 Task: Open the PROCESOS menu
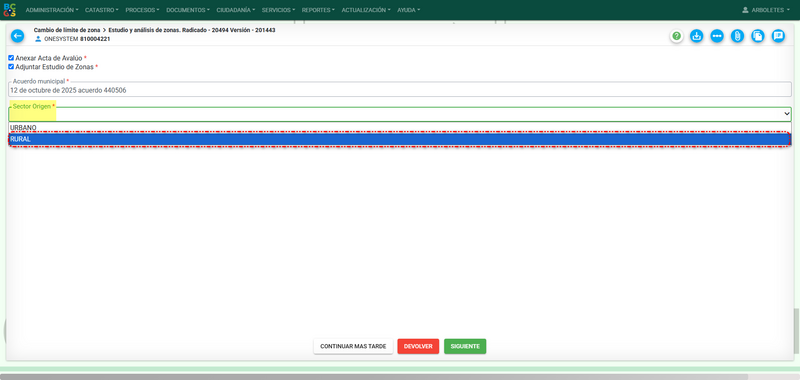[142, 10]
